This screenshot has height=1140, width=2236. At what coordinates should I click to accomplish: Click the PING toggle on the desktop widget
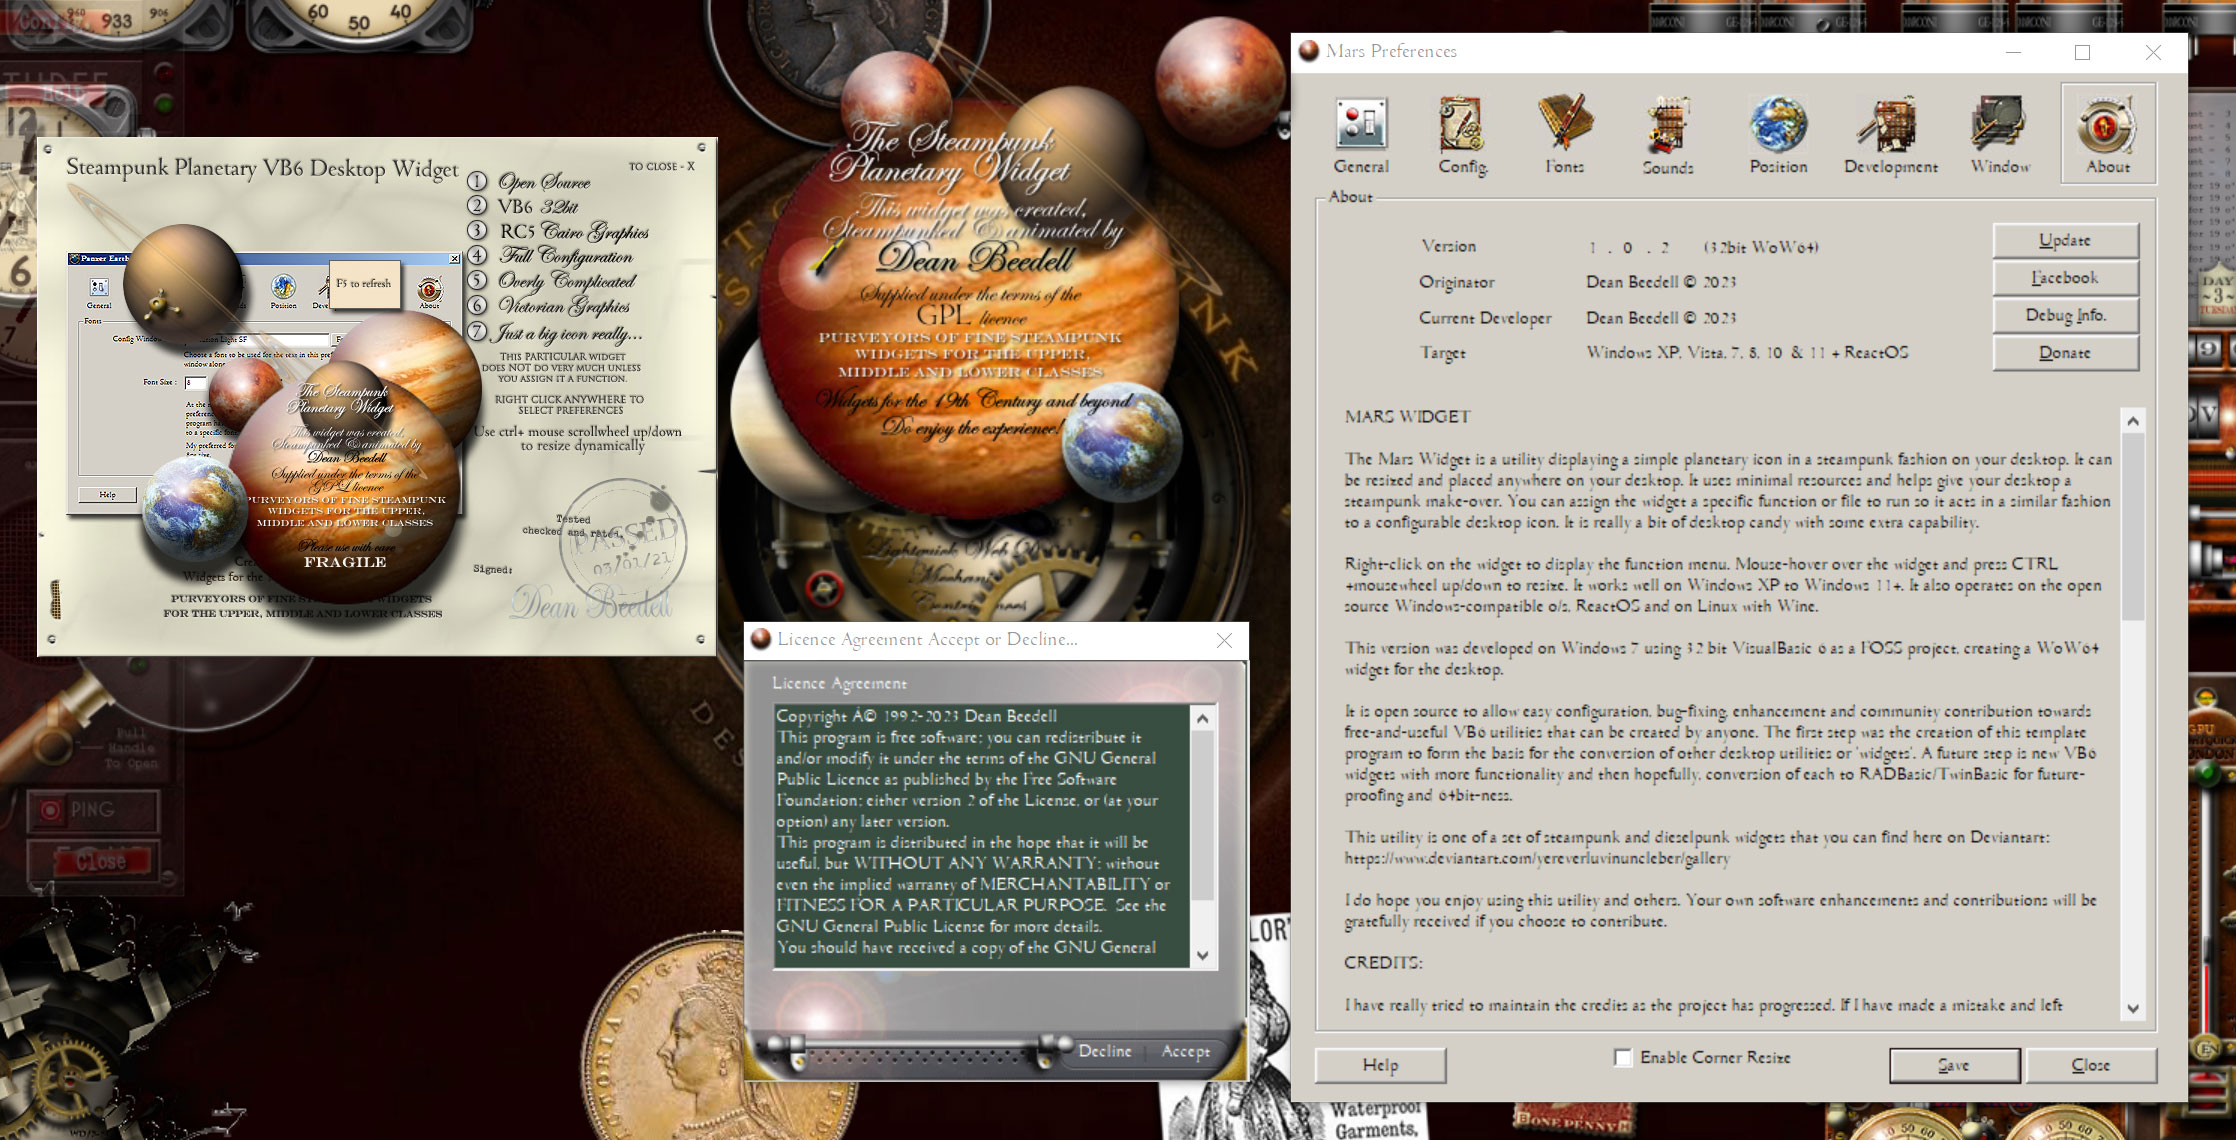tap(92, 810)
